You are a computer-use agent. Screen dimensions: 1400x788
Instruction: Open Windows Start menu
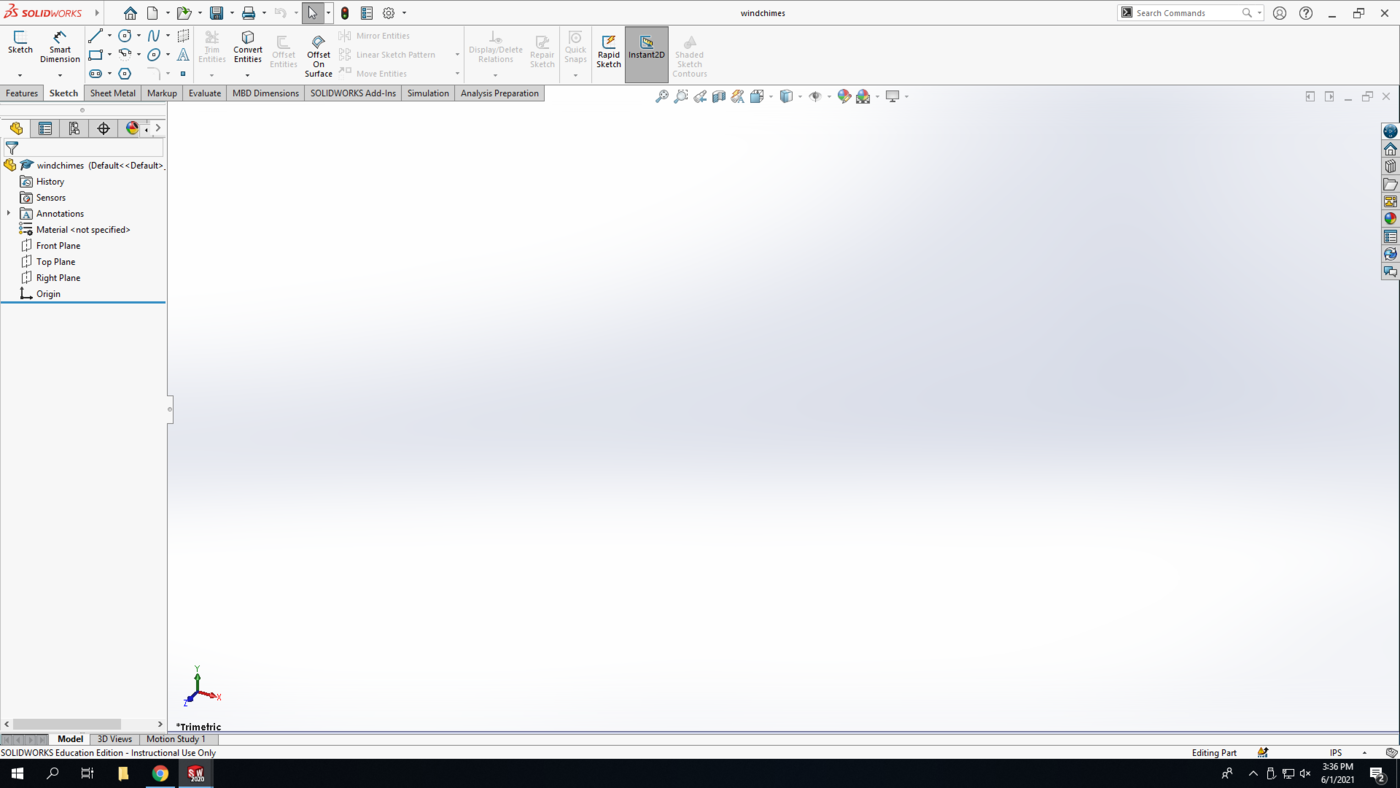pos(17,773)
